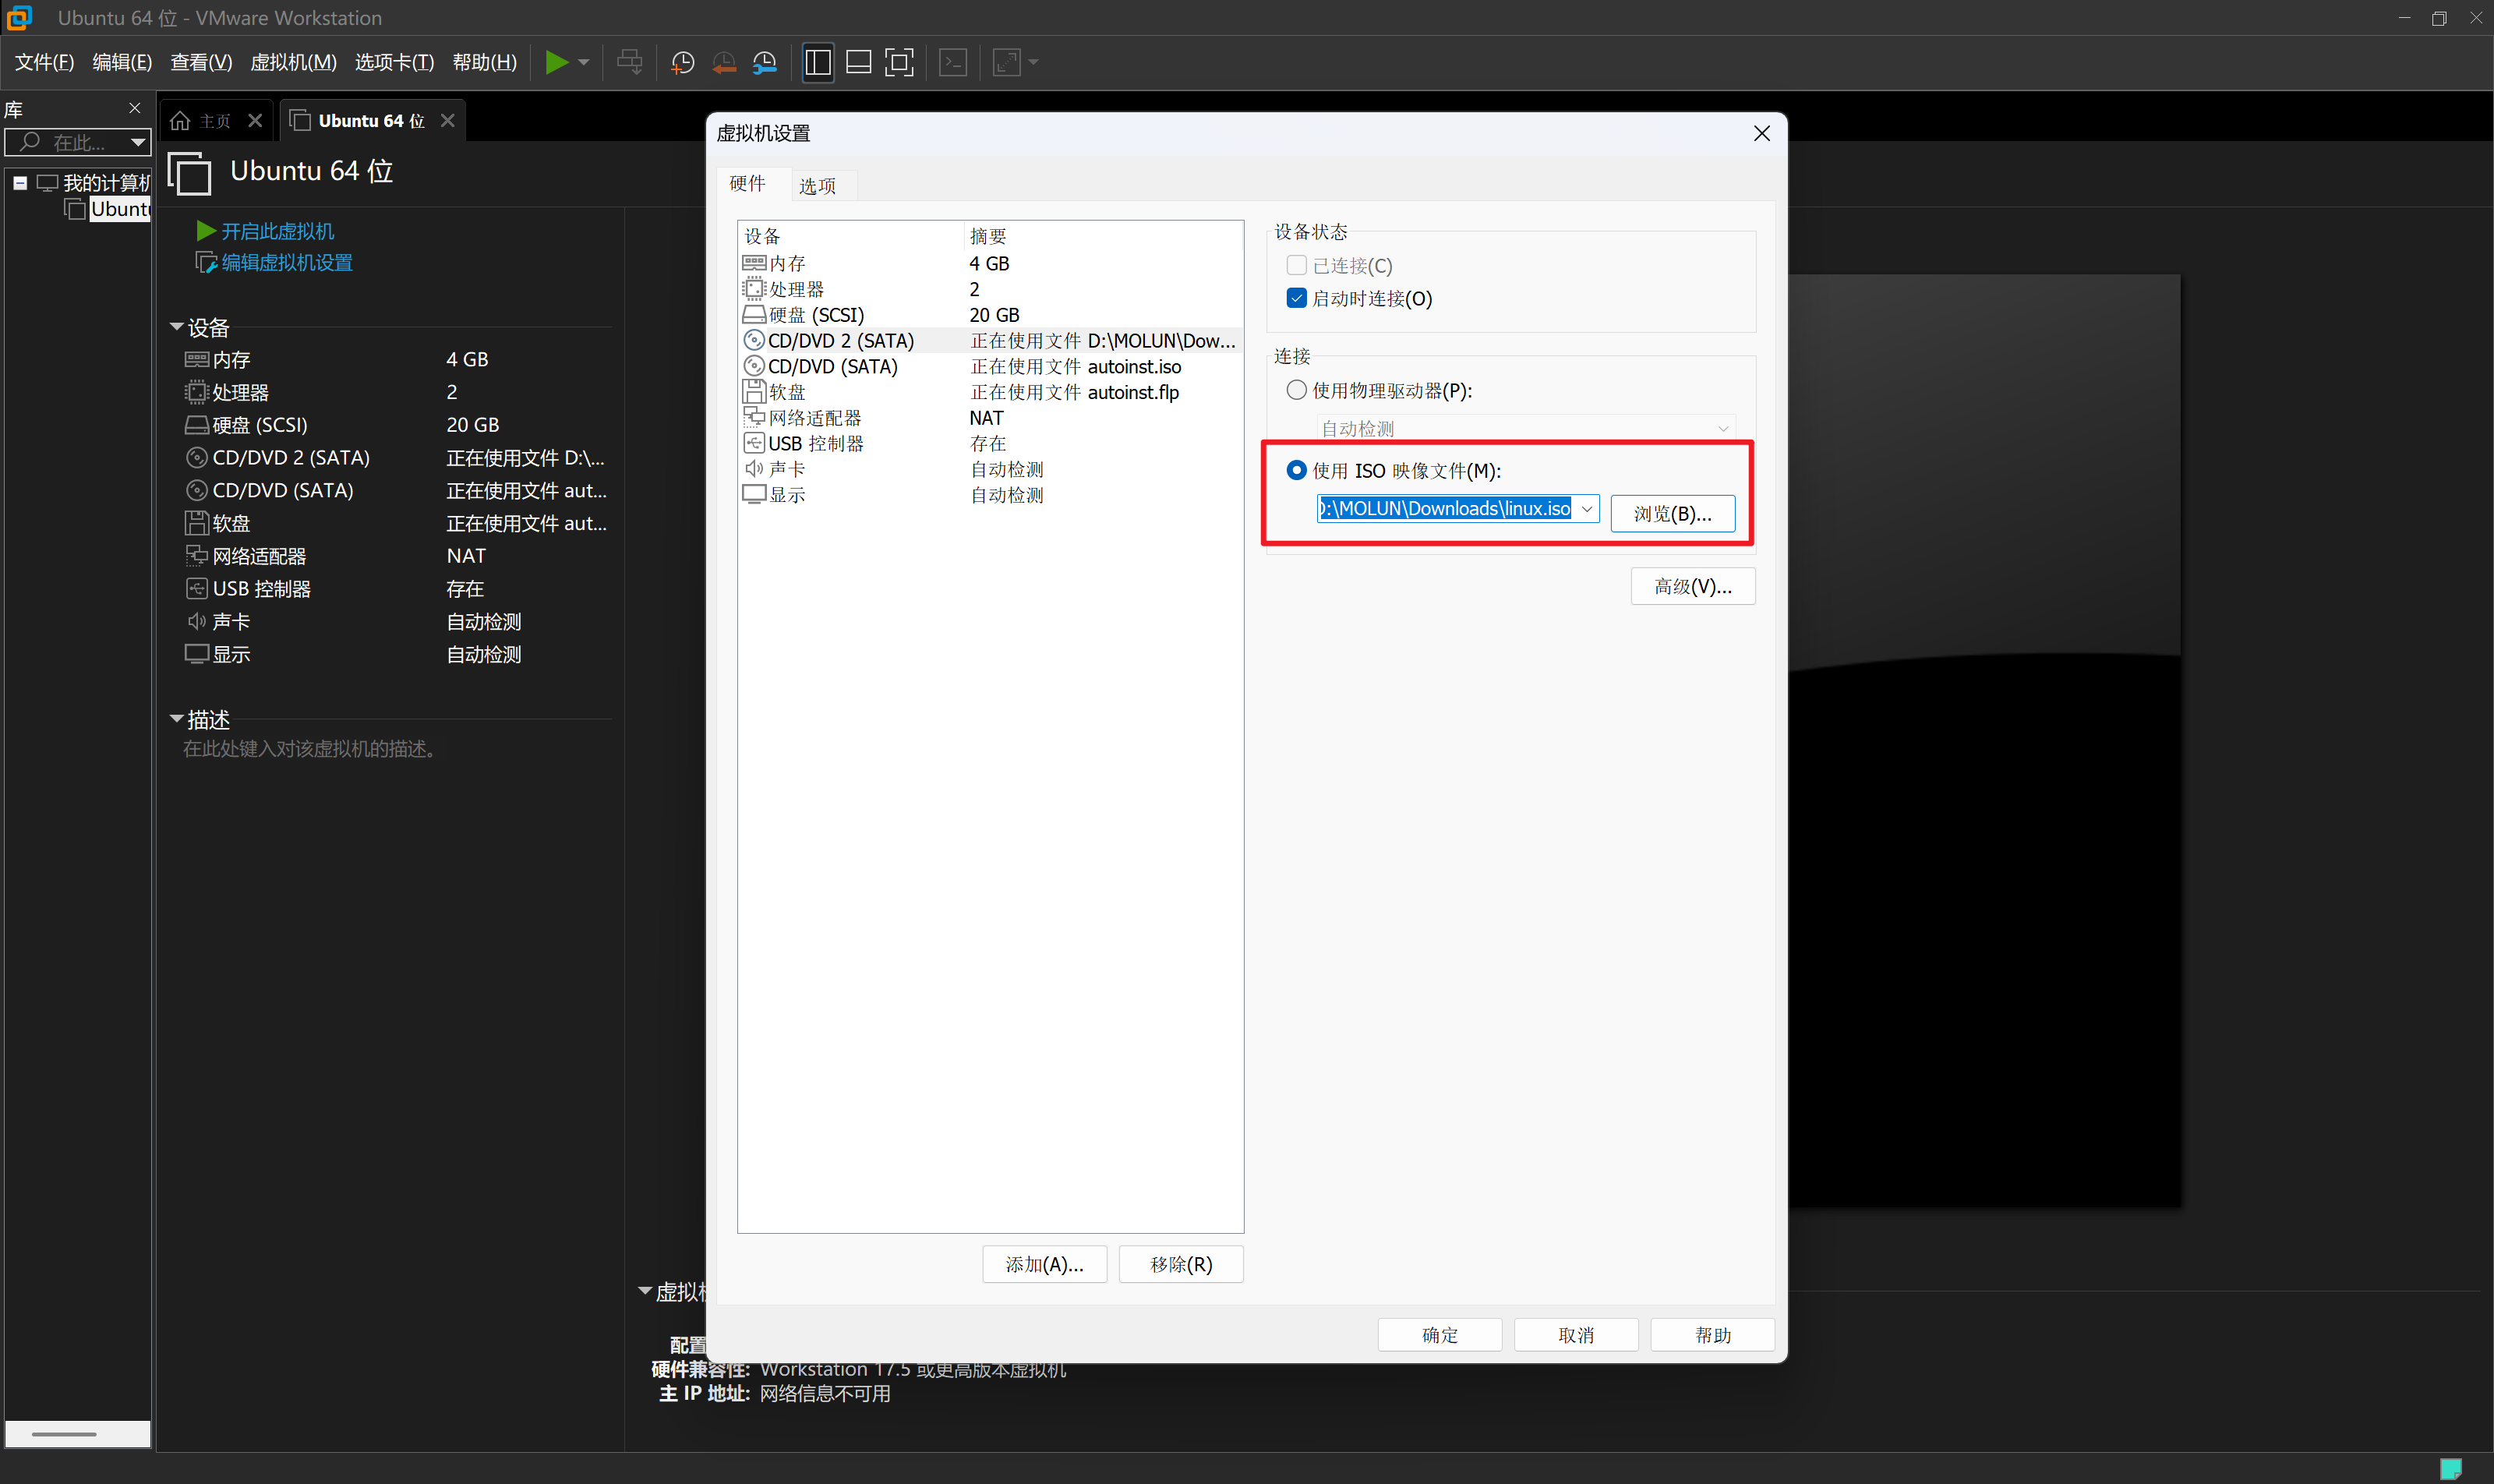This screenshot has width=2494, height=1484.
Task: Open the 选项卡(T) menu
Action: [x=394, y=62]
